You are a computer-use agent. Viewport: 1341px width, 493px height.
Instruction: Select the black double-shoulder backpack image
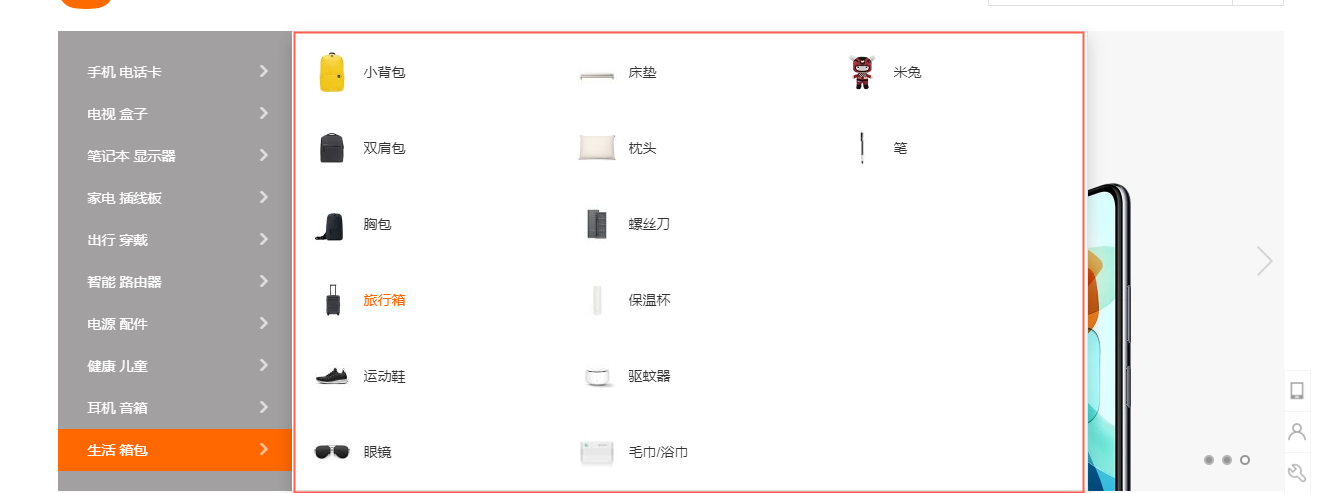tap(332, 148)
